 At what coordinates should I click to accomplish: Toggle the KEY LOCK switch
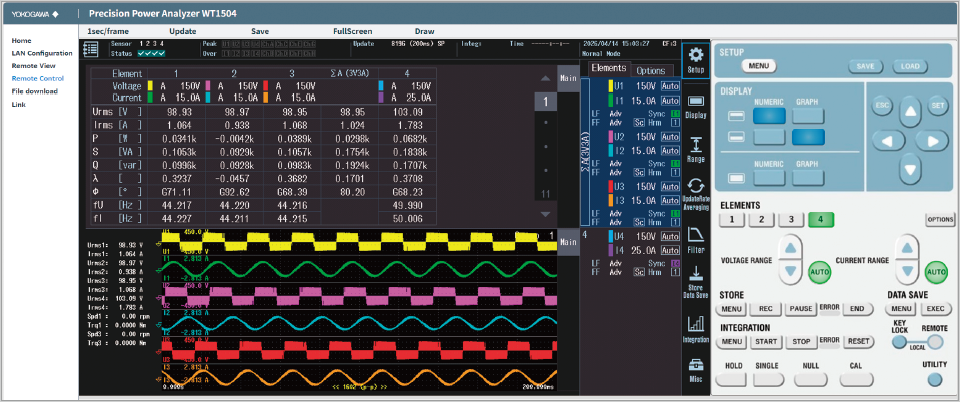(899, 343)
